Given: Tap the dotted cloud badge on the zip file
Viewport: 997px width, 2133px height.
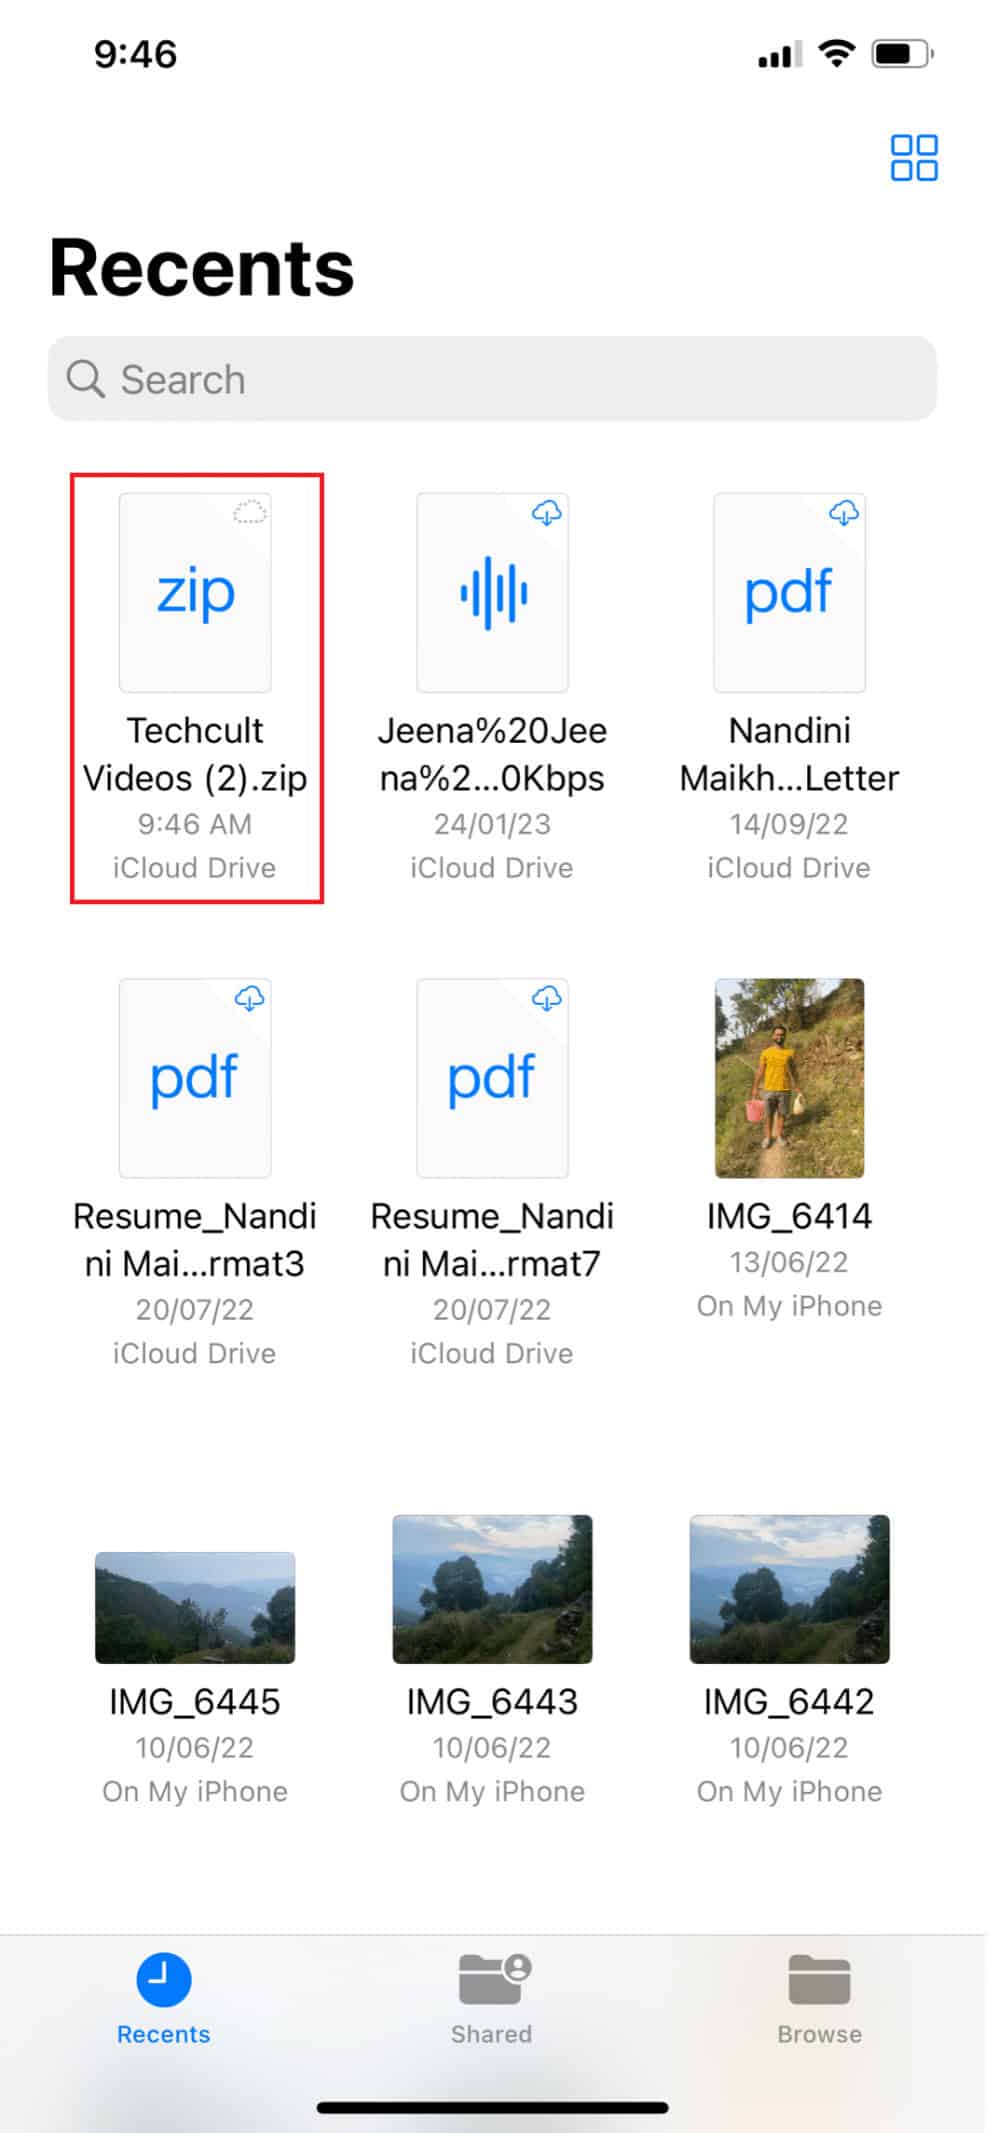Looking at the screenshot, I should [250, 512].
